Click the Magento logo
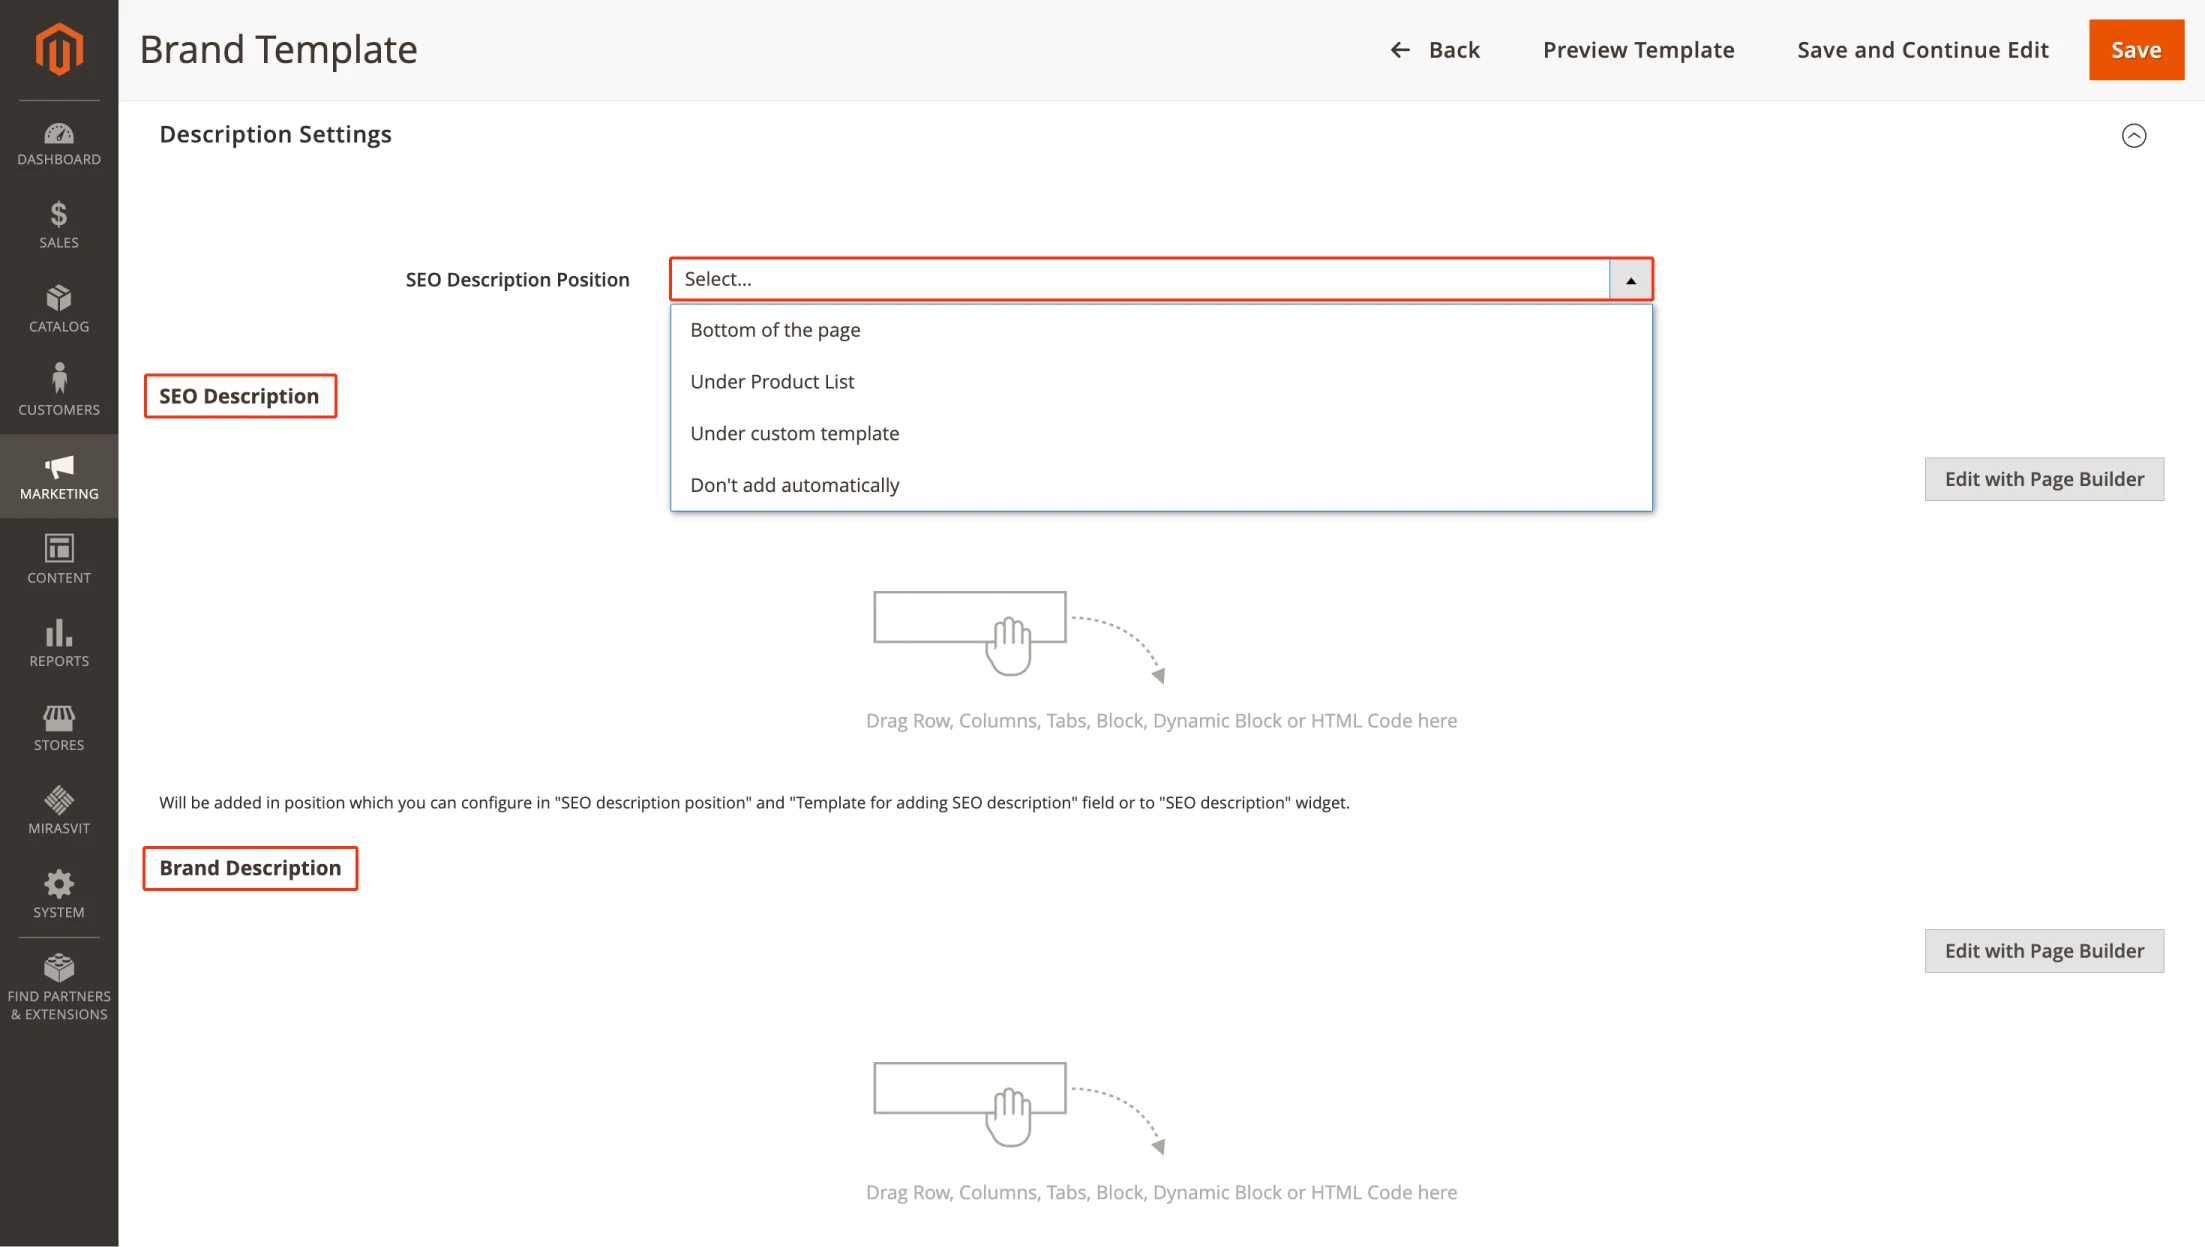Viewport: 2205px width, 1247px height. [58, 48]
